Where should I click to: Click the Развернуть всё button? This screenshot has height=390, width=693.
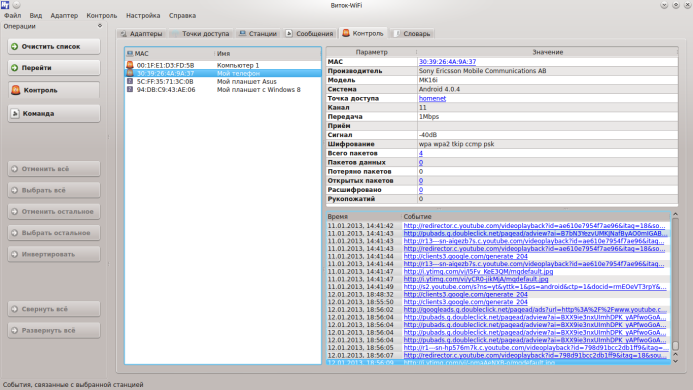tap(54, 330)
